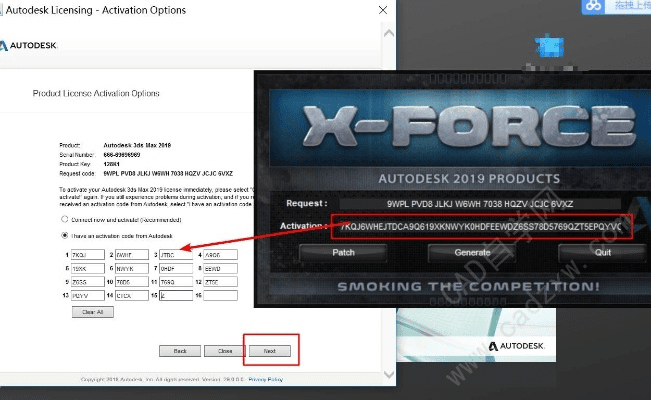Click activation code box number 6
This screenshot has width=651, height=400.
coord(132,268)
